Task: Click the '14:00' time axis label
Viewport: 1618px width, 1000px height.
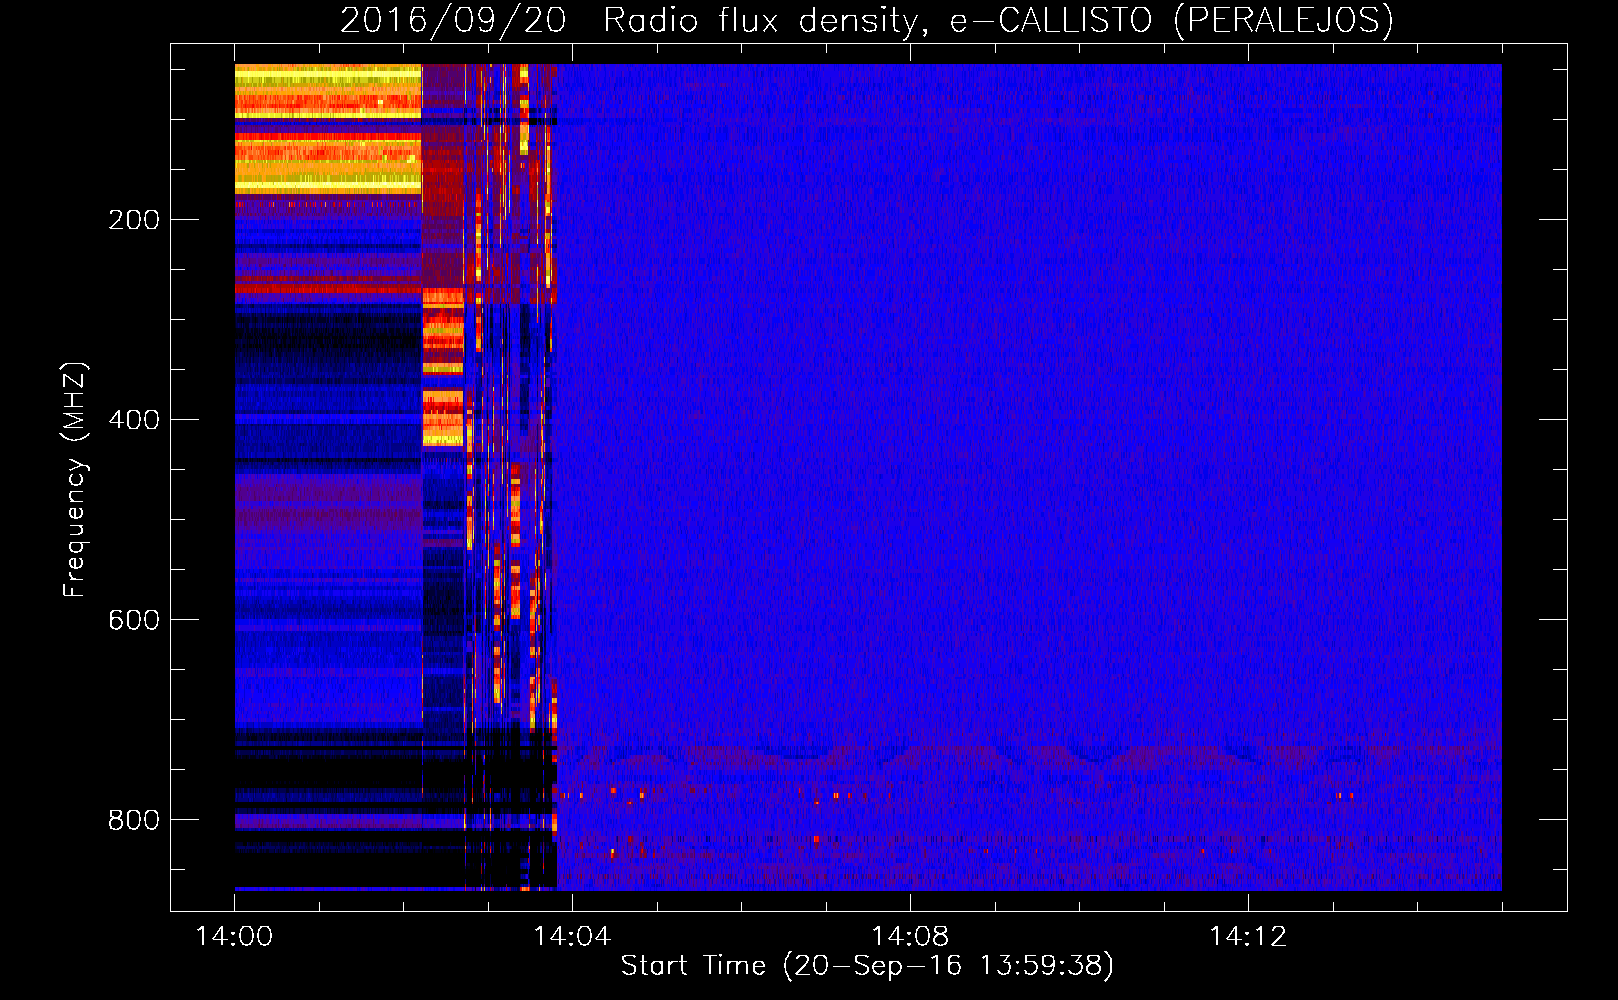Action: click(x=234, y=937)
